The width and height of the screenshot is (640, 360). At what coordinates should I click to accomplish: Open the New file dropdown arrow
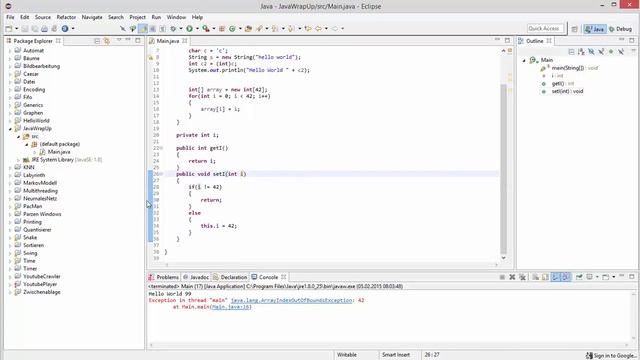[x=16, y=29]
